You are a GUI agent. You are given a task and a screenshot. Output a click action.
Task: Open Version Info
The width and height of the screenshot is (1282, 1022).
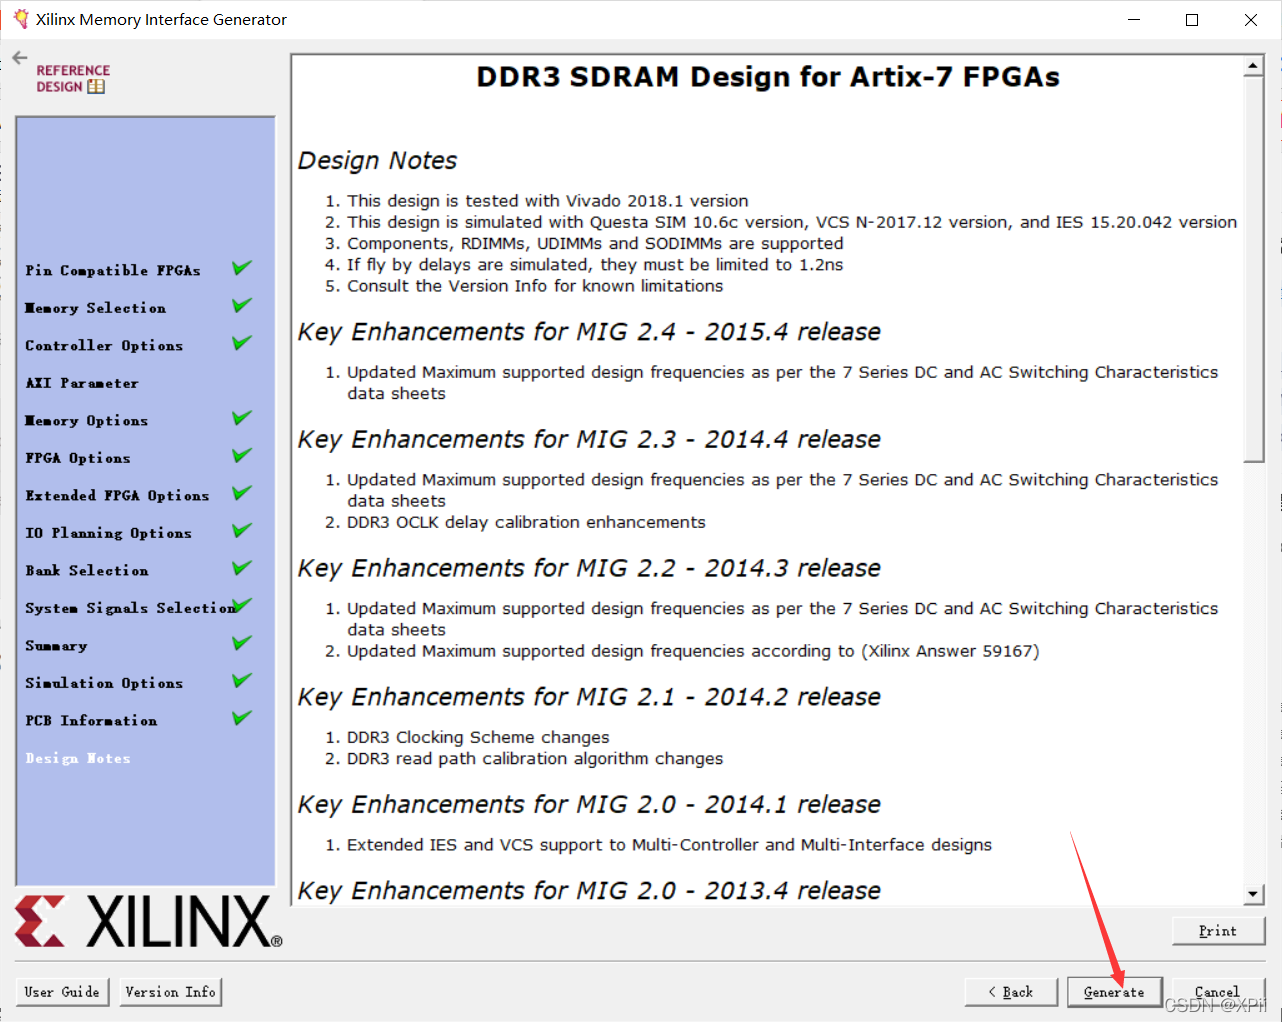170,992
